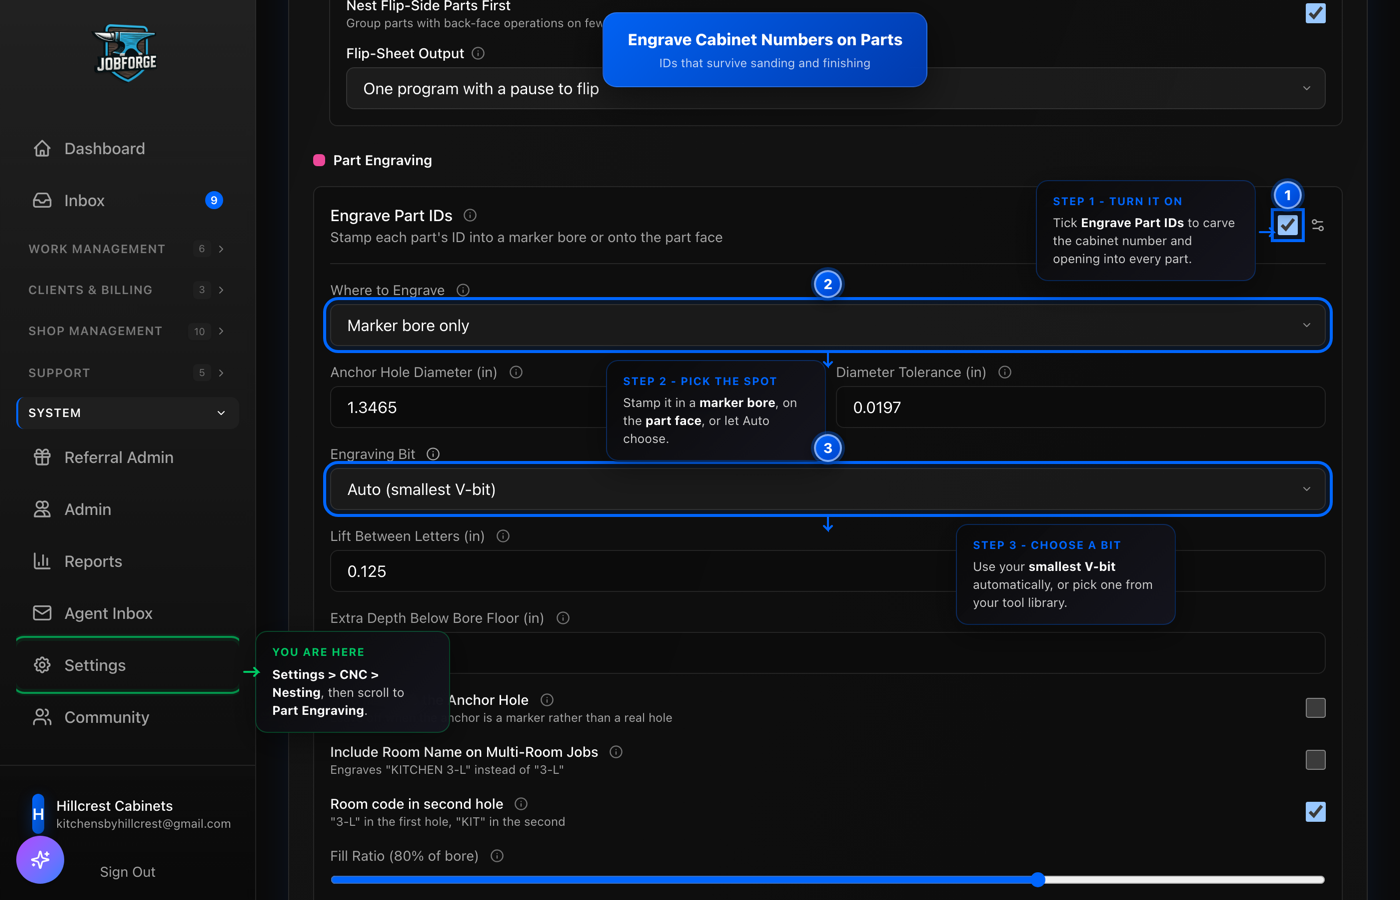Image resolution: width=1400 pixels, height=900 pixels.
Task: Click info icon next to Engrave Part IDs
Action: pos(470,215)
